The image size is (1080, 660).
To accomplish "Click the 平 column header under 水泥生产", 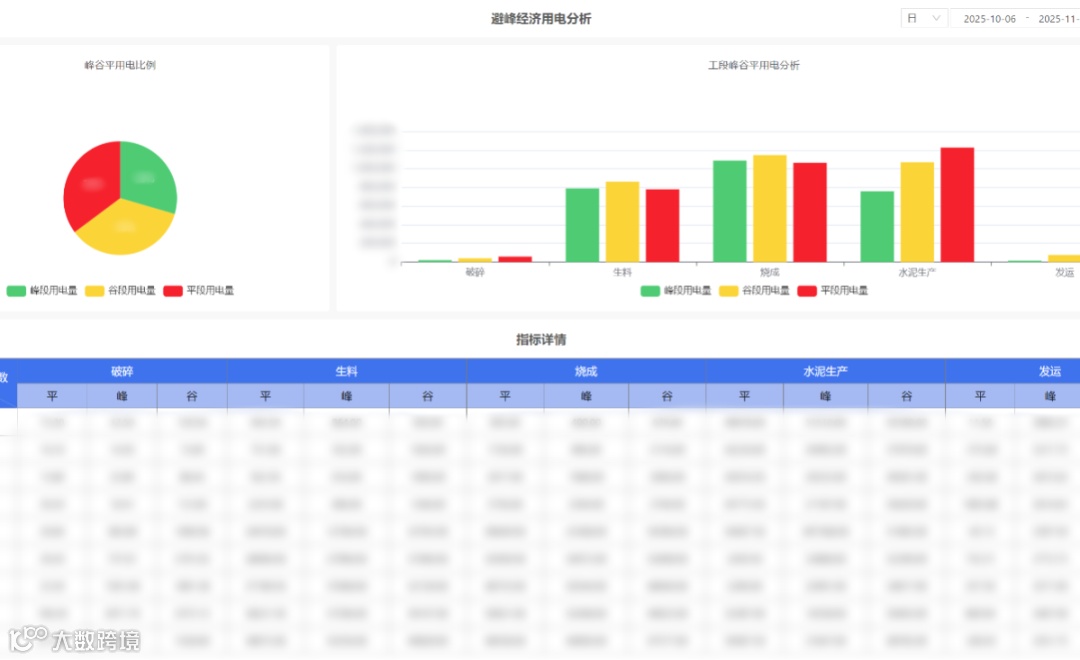I will click(745, 395).
